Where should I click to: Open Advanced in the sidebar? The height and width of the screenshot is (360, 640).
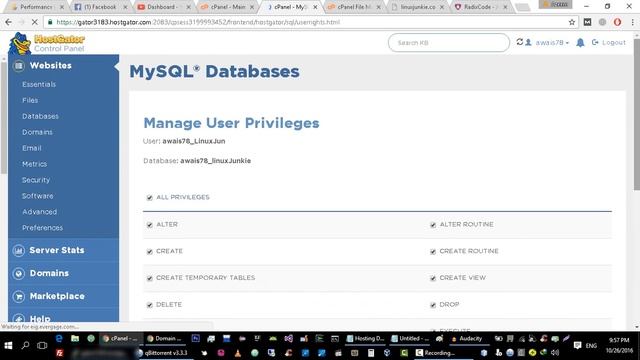tap(39, 212)
